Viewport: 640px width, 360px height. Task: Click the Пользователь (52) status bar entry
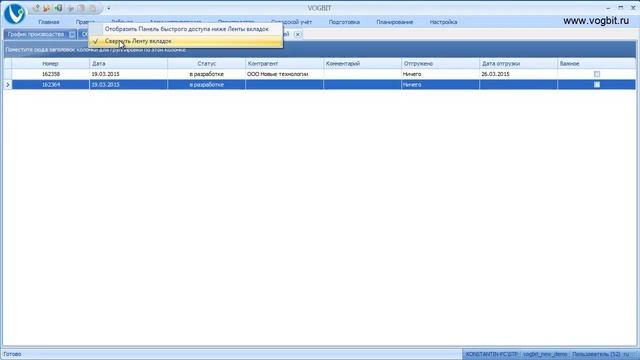click(x=596, y=354)
